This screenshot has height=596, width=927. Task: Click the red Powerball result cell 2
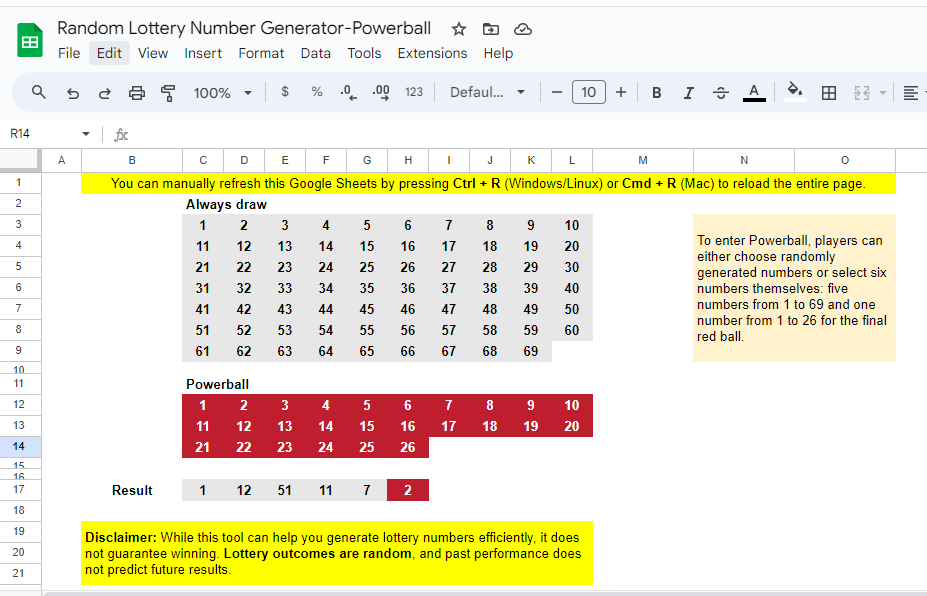[x=408, y=490]
